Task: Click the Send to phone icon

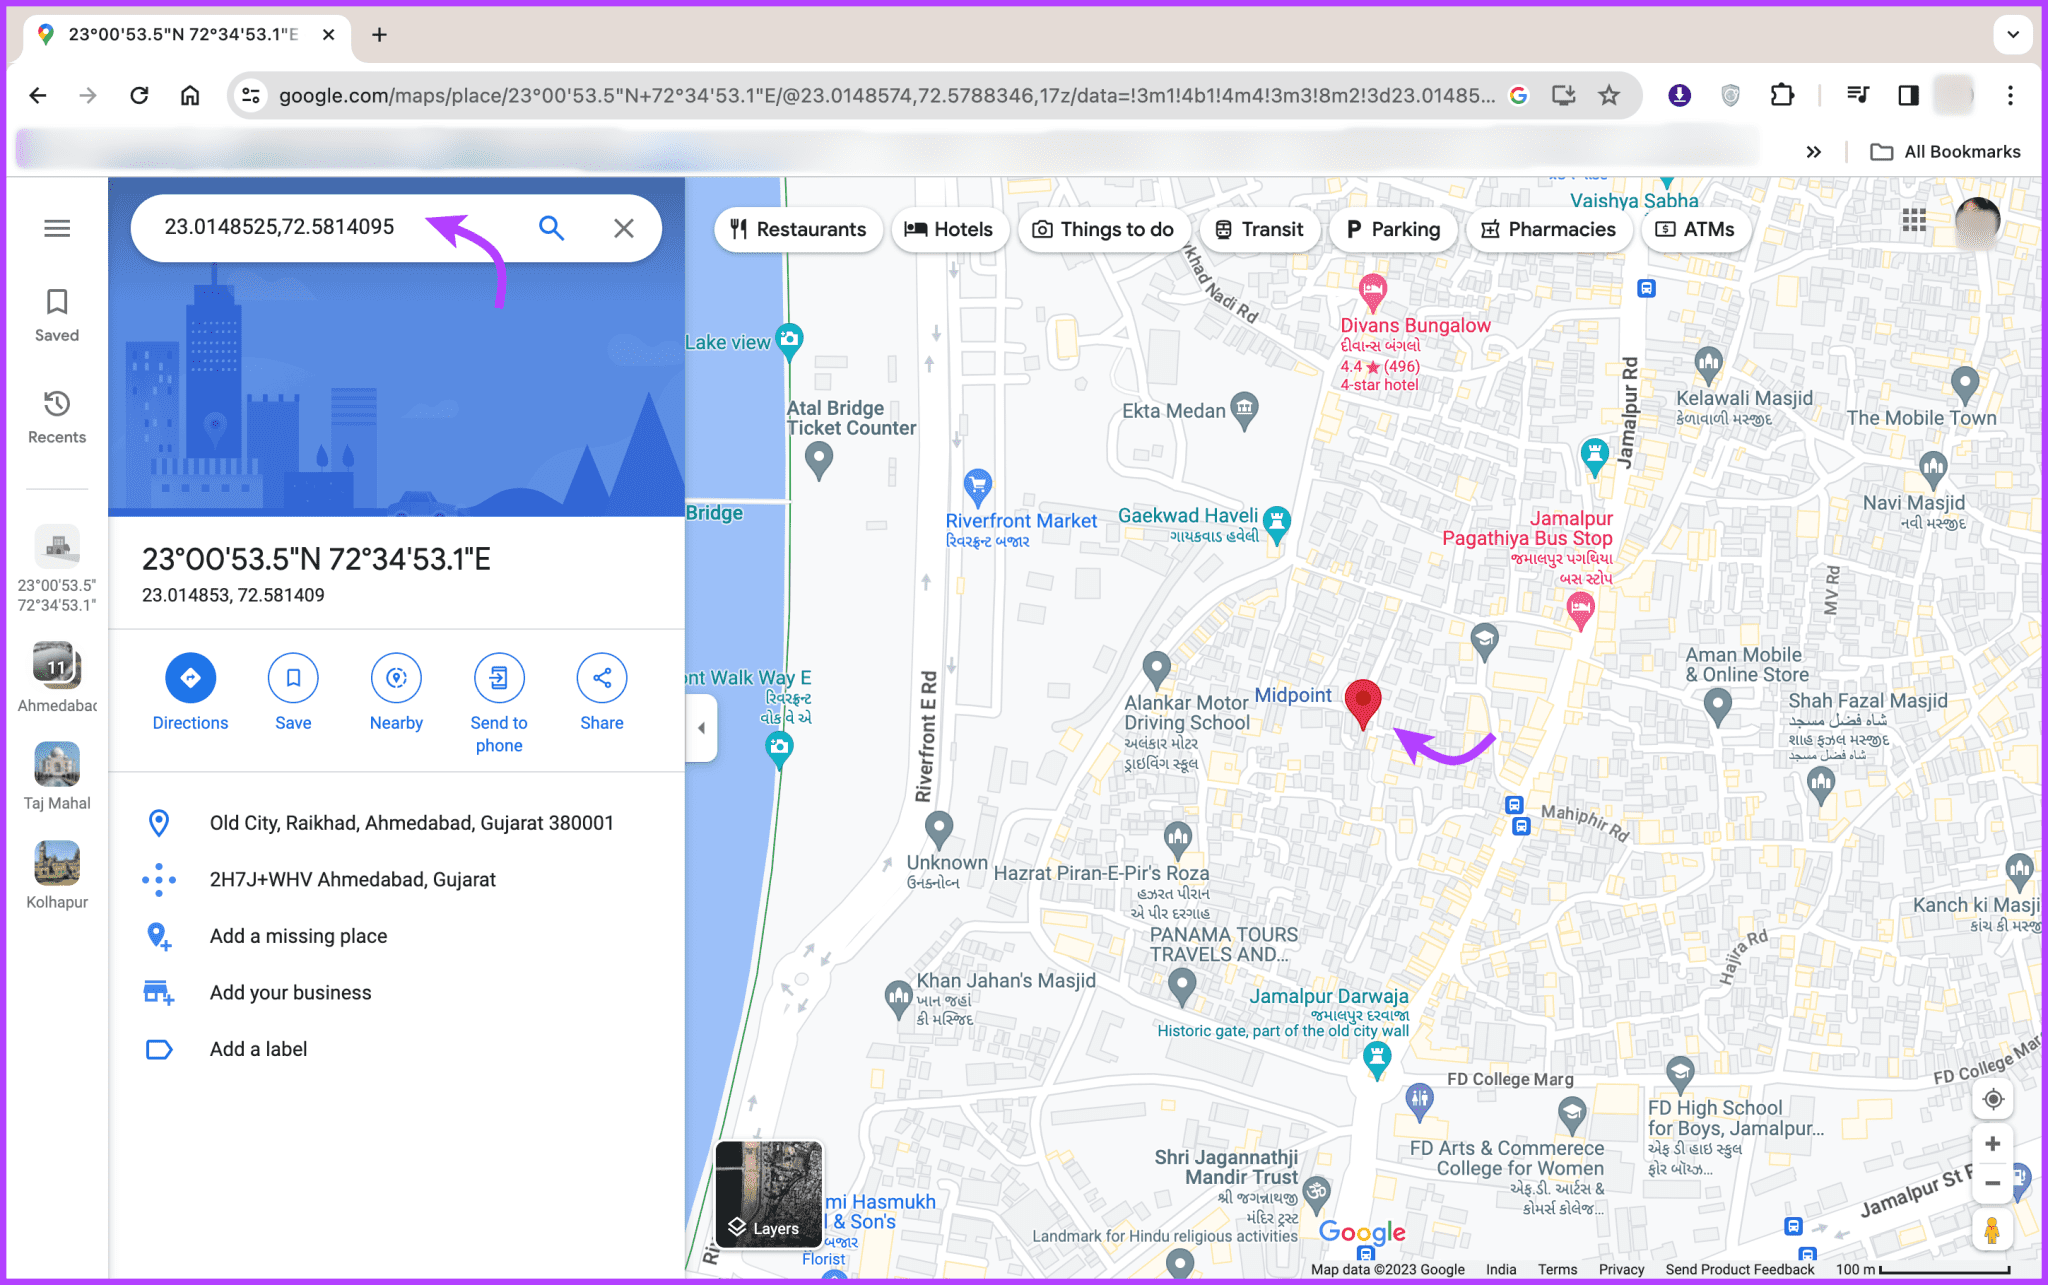Action: click(x=498, y=677)
